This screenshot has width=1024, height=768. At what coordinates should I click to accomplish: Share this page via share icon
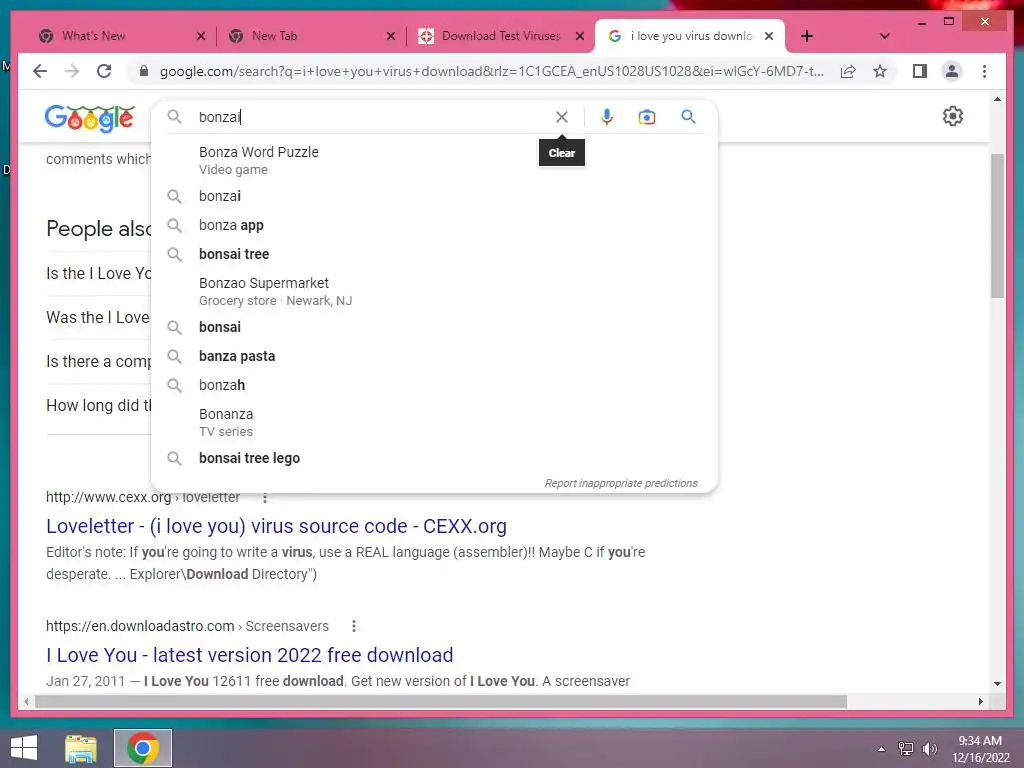(x=848, y=71)
